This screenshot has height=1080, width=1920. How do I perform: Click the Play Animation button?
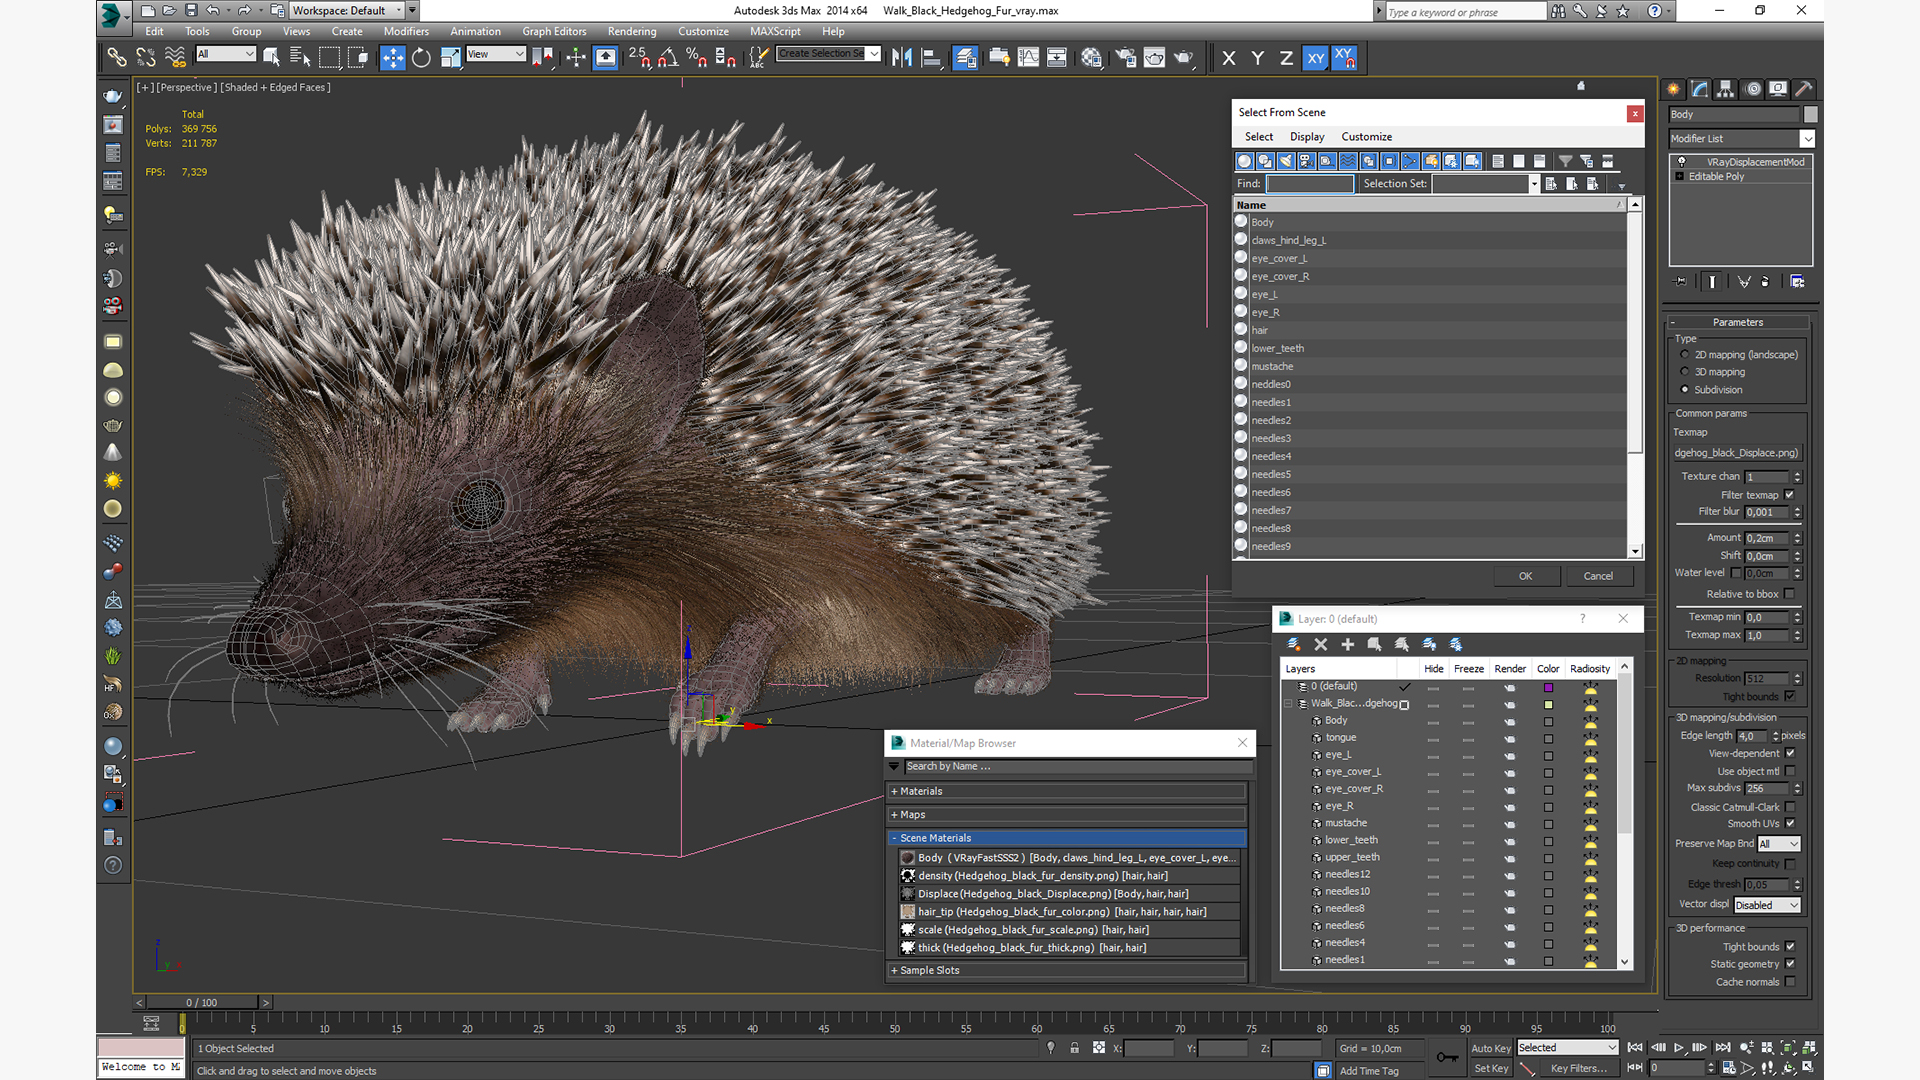(1679, 1048)
